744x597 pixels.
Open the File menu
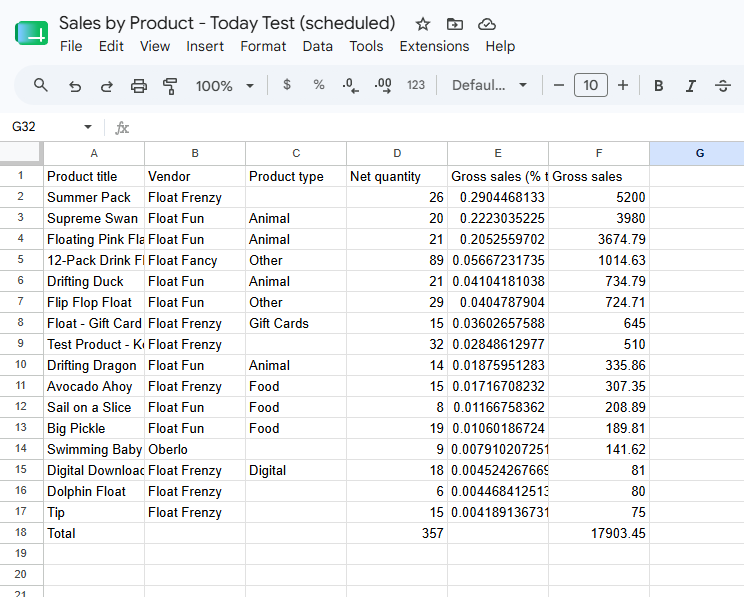coord(71,46)
